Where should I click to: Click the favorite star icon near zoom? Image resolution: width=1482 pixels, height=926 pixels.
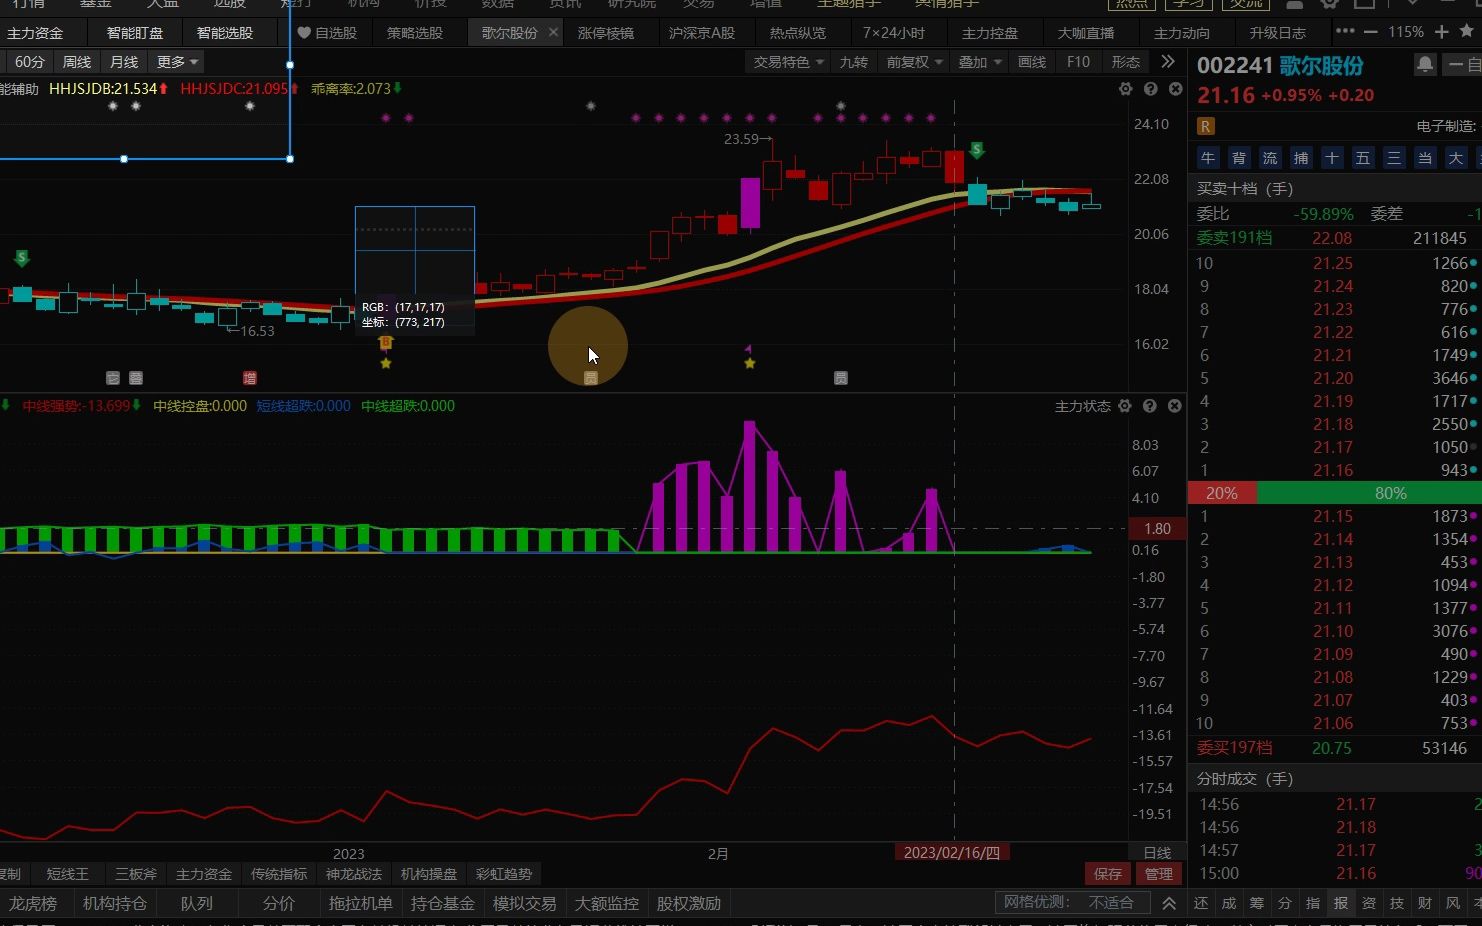(1468, 31)
